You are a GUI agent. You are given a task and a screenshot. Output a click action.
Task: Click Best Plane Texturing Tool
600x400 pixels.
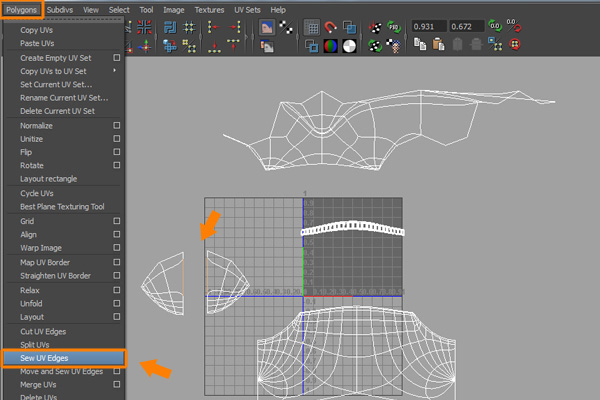pos(62,206)
